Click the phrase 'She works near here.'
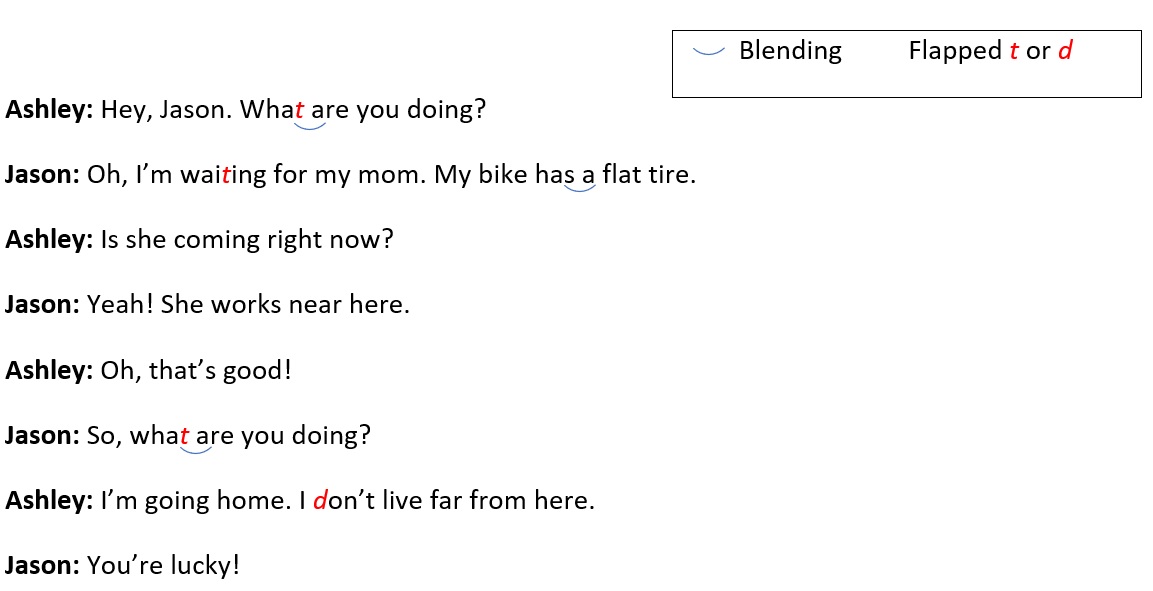1153x591 pixels. click(285, 304)
